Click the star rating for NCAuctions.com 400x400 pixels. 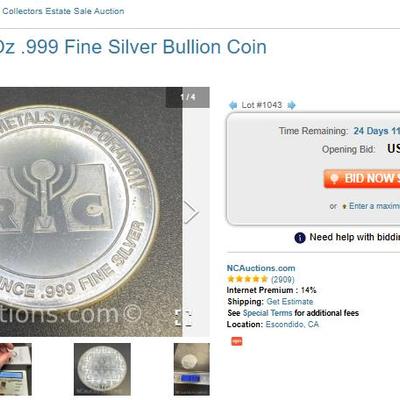pos(247,279)
